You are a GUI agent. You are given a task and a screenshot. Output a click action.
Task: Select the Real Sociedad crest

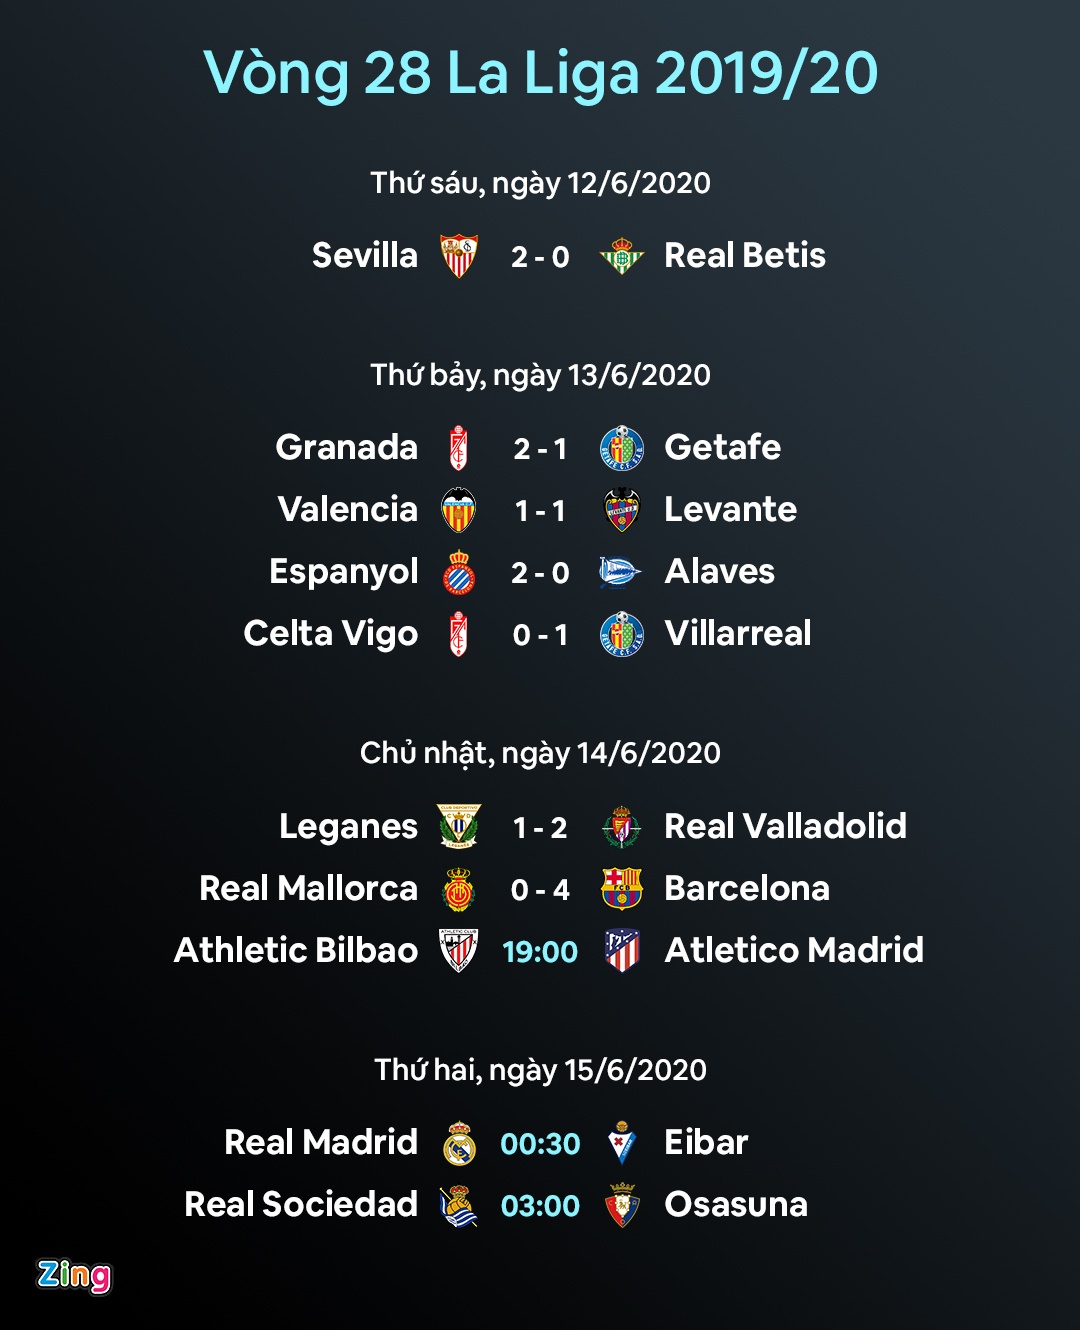(459, 1205)
